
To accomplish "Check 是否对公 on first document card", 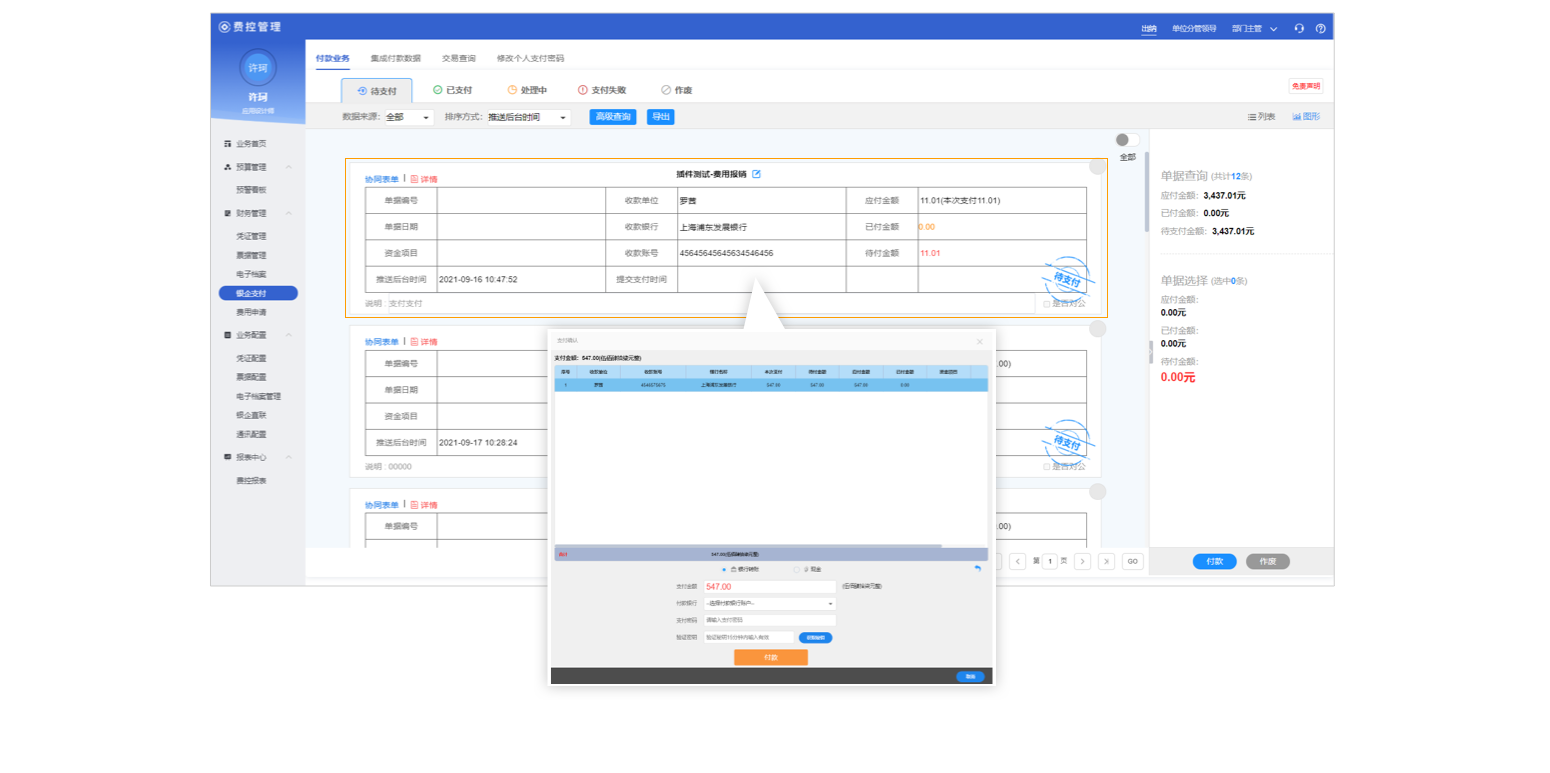I will pyautogui.click(x=1047, y=303).
